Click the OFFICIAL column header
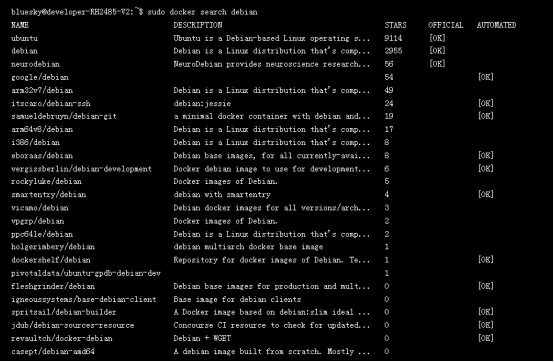The image size is (554, 362). pyautogui.click(x=446, y=25)
